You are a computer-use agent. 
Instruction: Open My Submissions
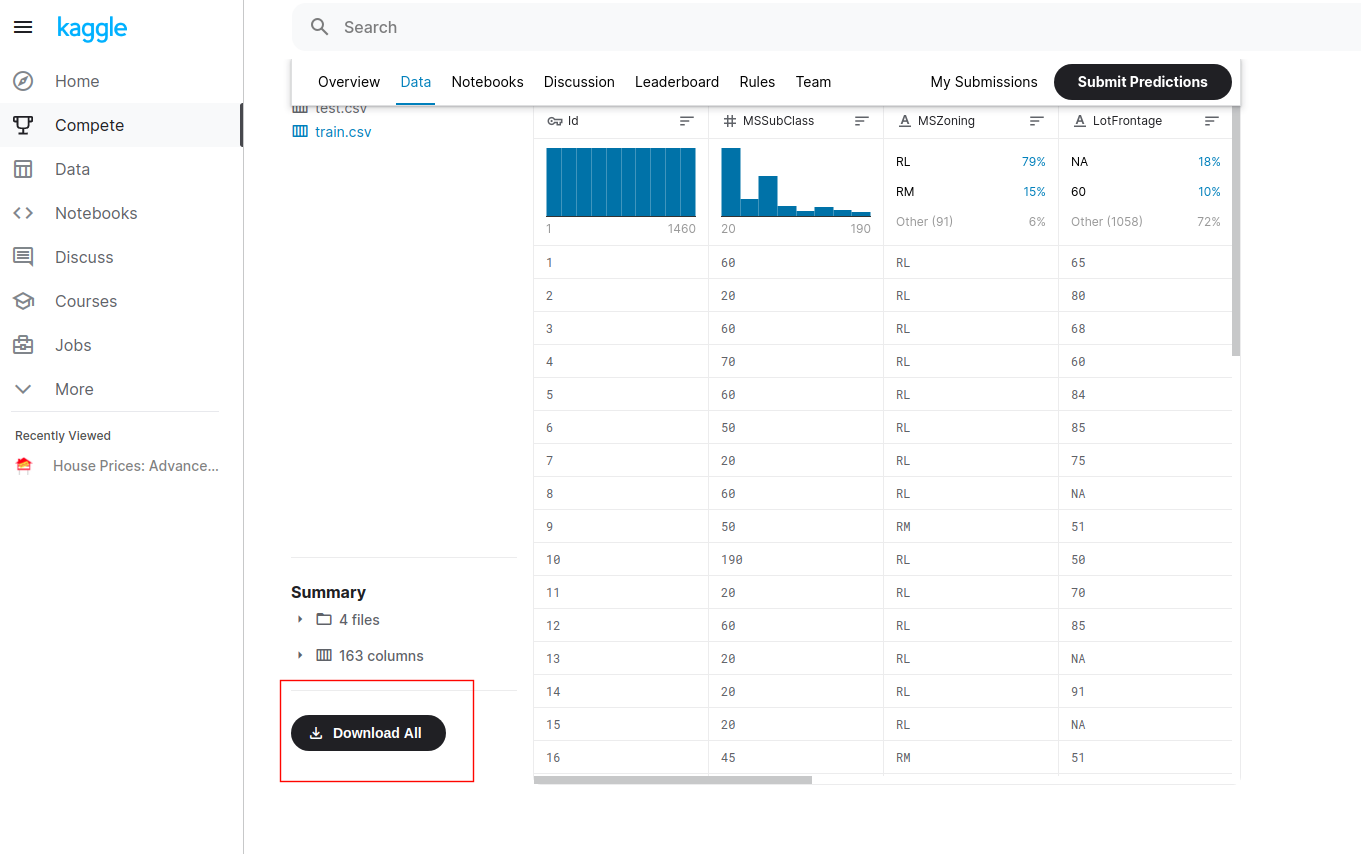pos(984,82)
